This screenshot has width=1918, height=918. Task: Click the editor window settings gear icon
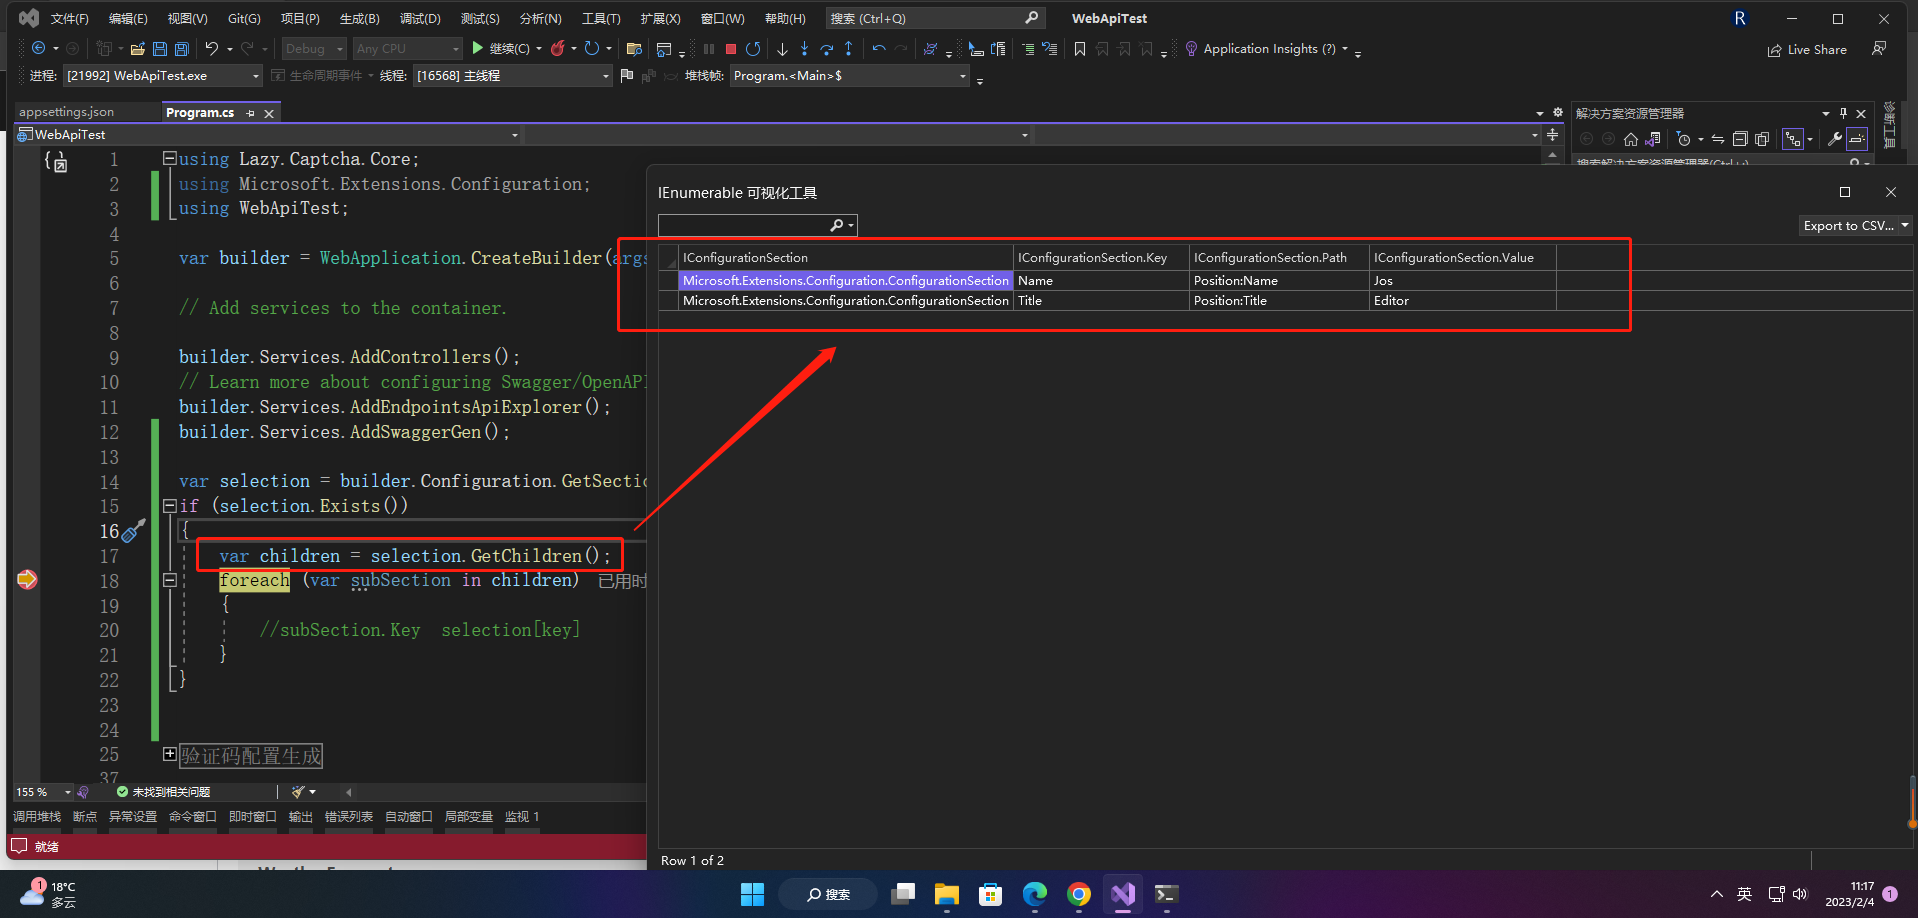click(x=1557, y=112)
